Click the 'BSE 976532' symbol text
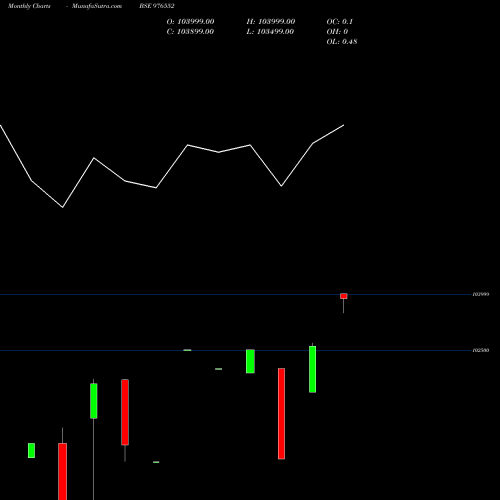 [157, 6]
